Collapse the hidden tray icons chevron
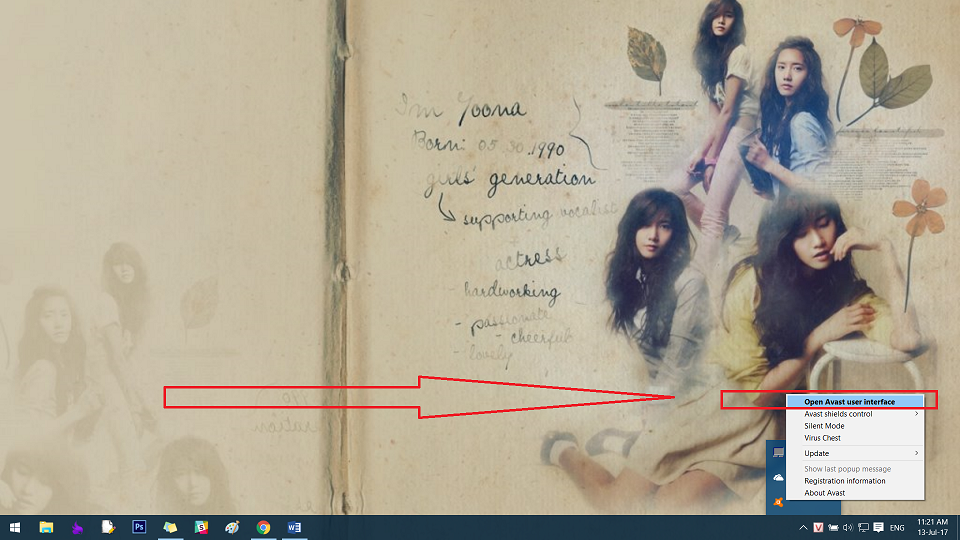Image resolution: width=960 pixels, height=540 pixels. coord(802,527)
